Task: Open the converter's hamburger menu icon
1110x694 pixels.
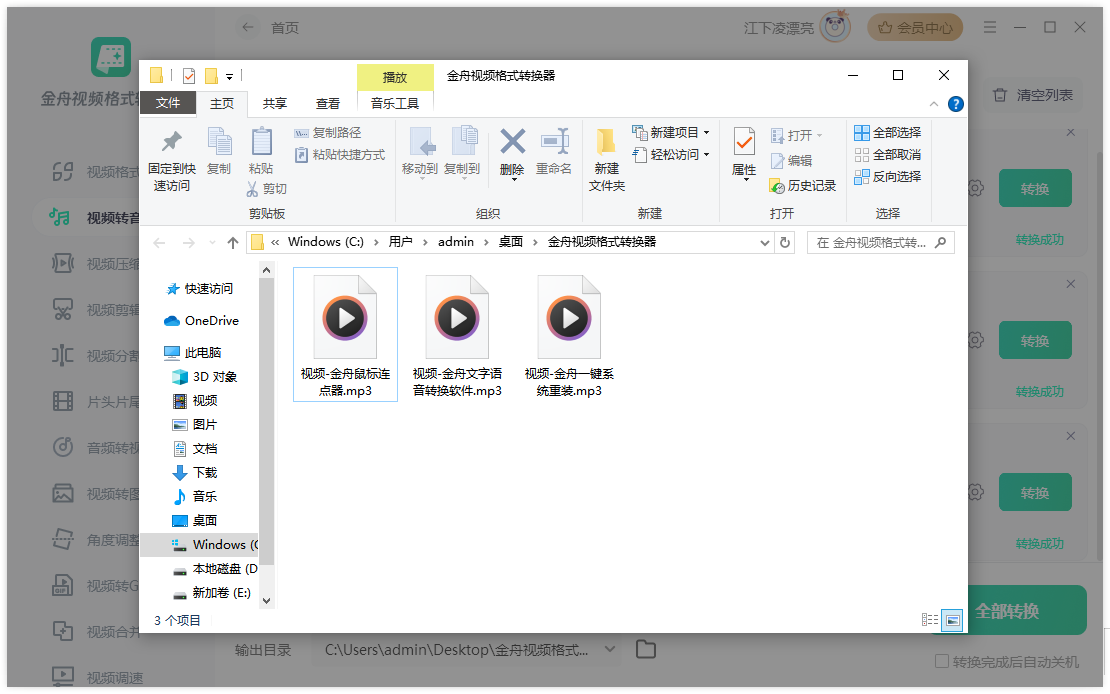Action: pos(990,27)
